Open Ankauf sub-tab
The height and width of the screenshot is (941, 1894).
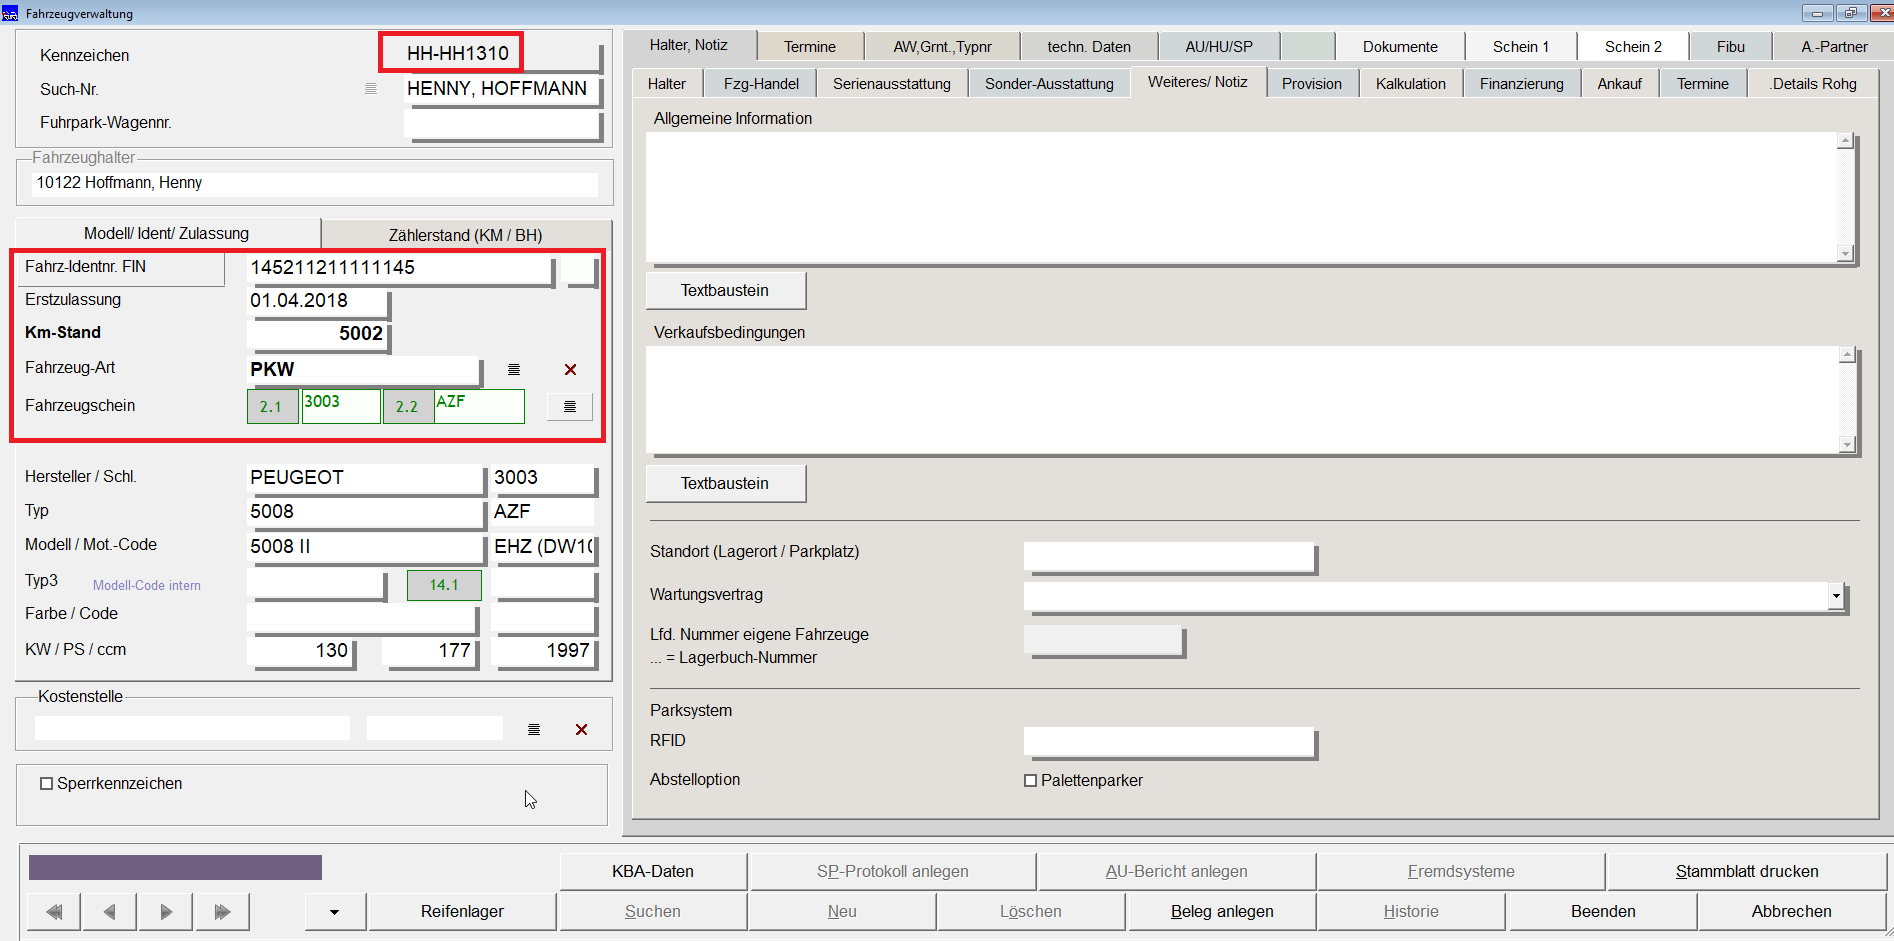click(1619, 84)
